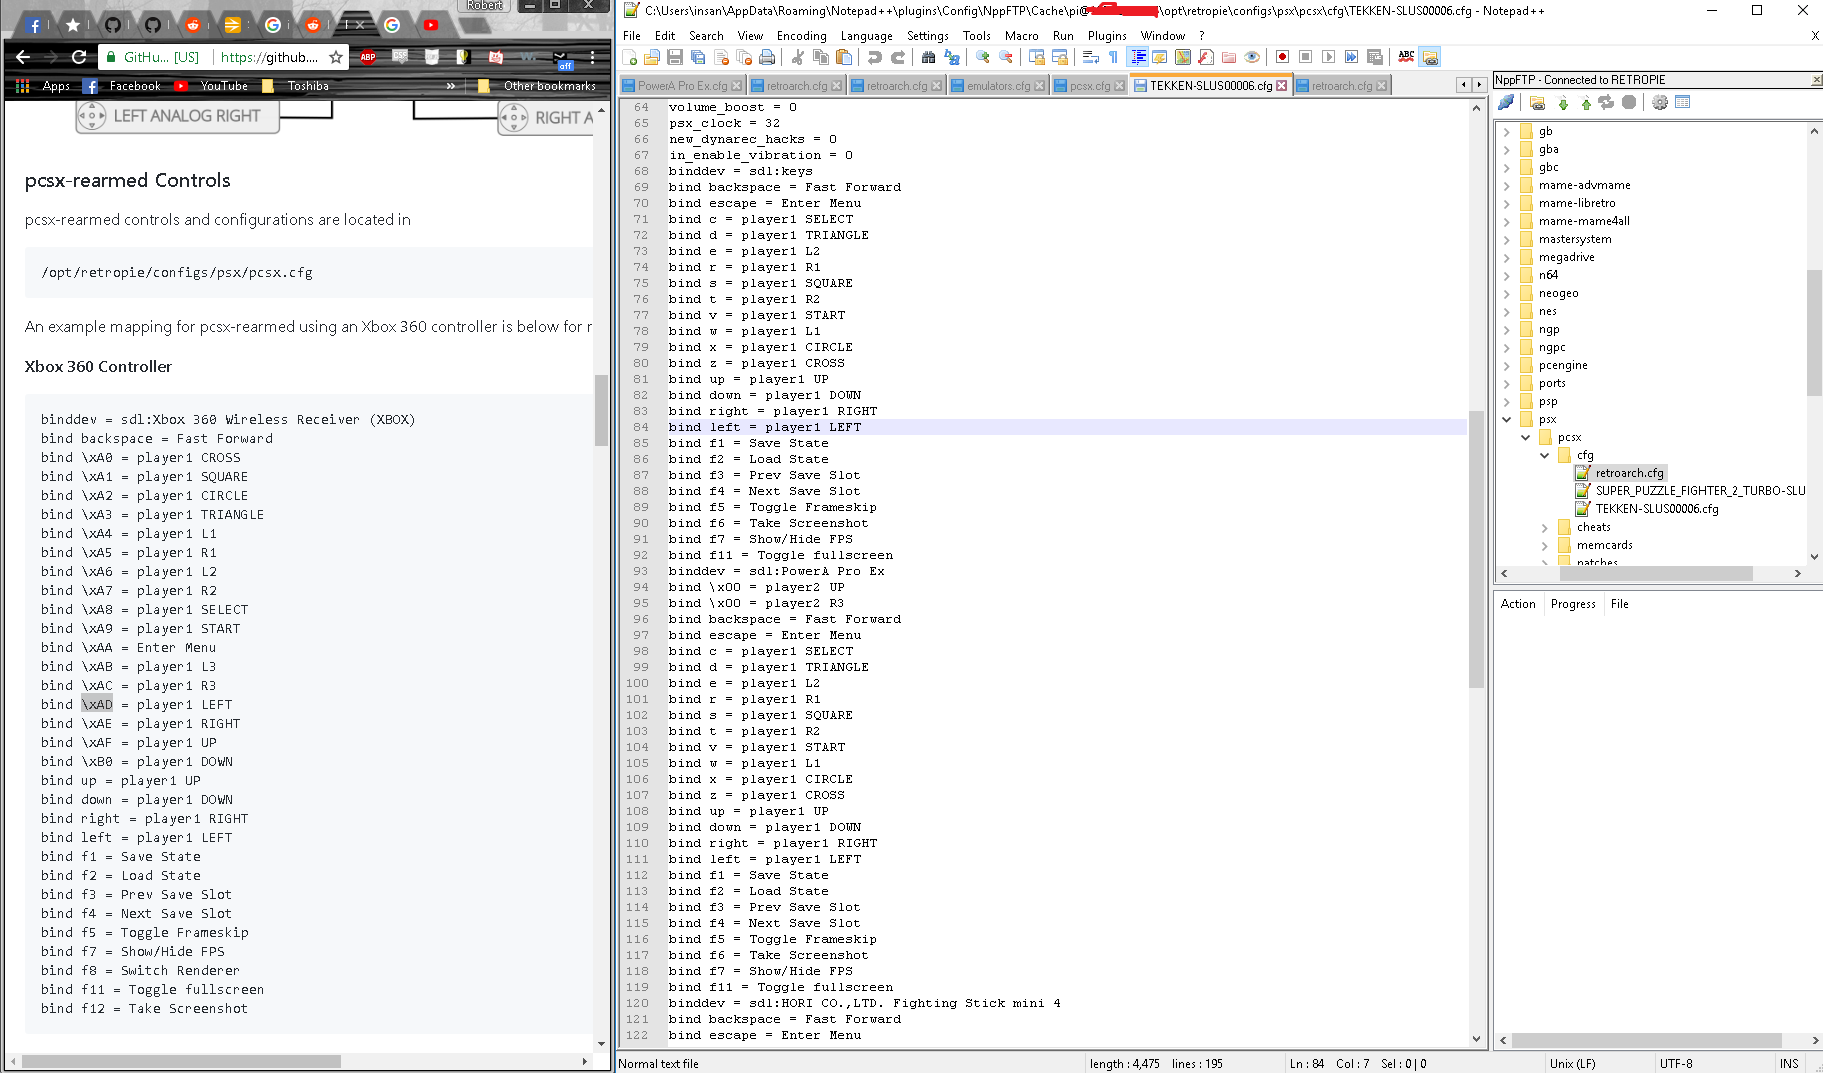The height and width of the screenshot is (1073, 1823).
Task: Stop macro recording
Action: click(x=1305, y=57)
